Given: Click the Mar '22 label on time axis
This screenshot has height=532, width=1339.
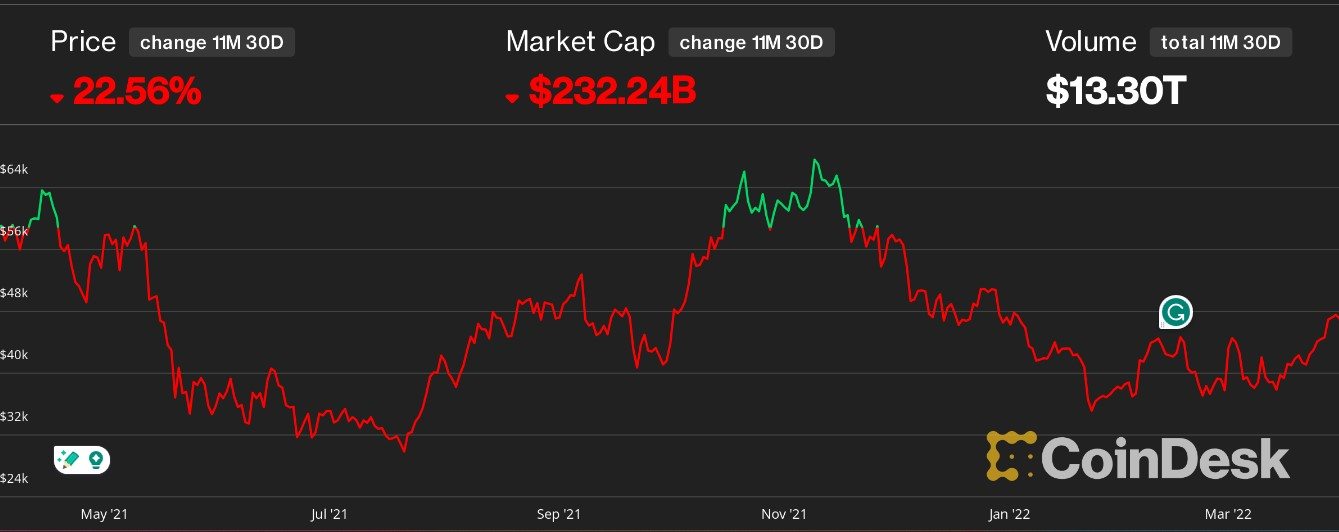Looking at the screenshot, I should (1228, 515).
